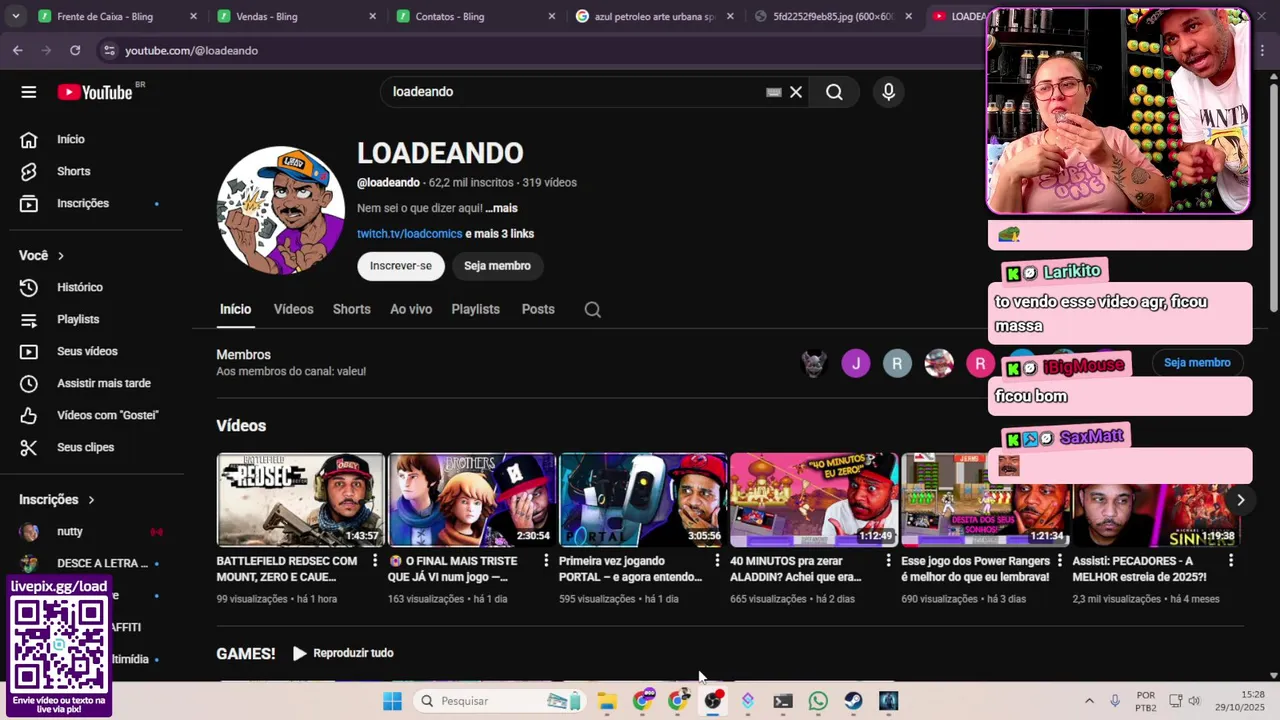
Task: Open options for ALADDIN video
Action: click(888, 561)
